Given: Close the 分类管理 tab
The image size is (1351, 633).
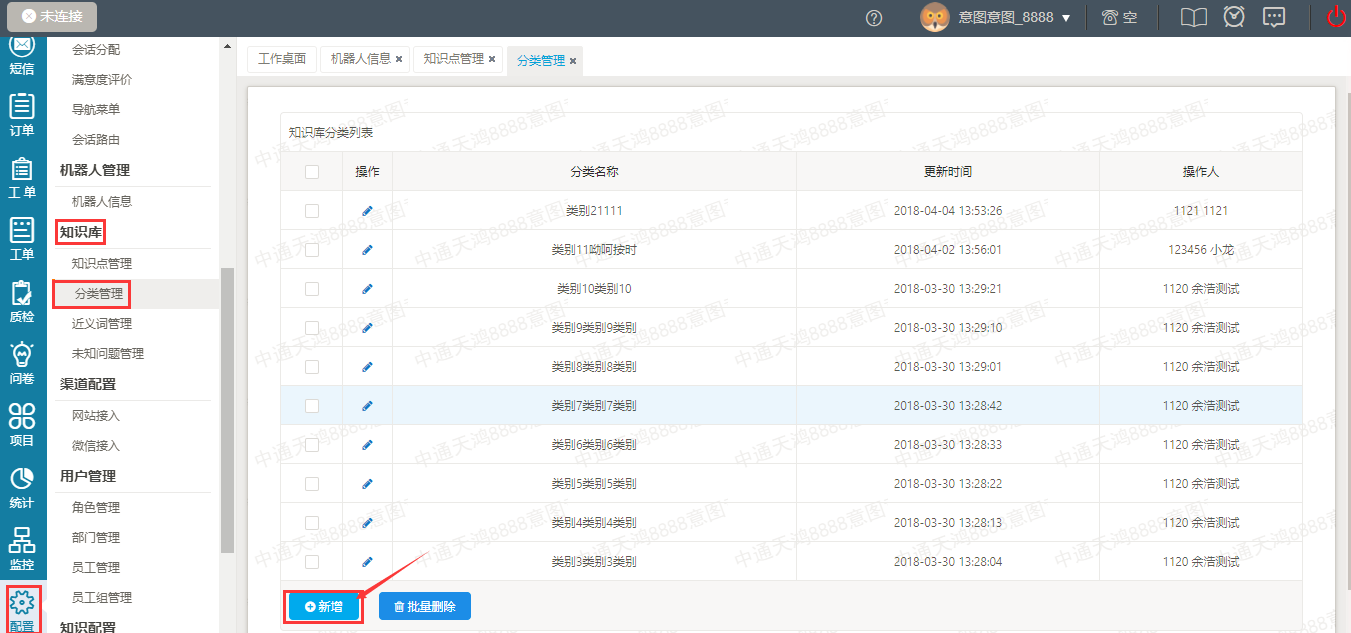Looking at the screenshot, I should [x=573, y=61].
